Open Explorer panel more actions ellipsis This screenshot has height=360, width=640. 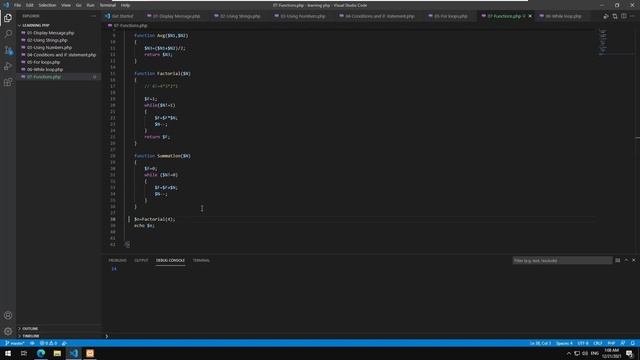(x=94, y=16)
